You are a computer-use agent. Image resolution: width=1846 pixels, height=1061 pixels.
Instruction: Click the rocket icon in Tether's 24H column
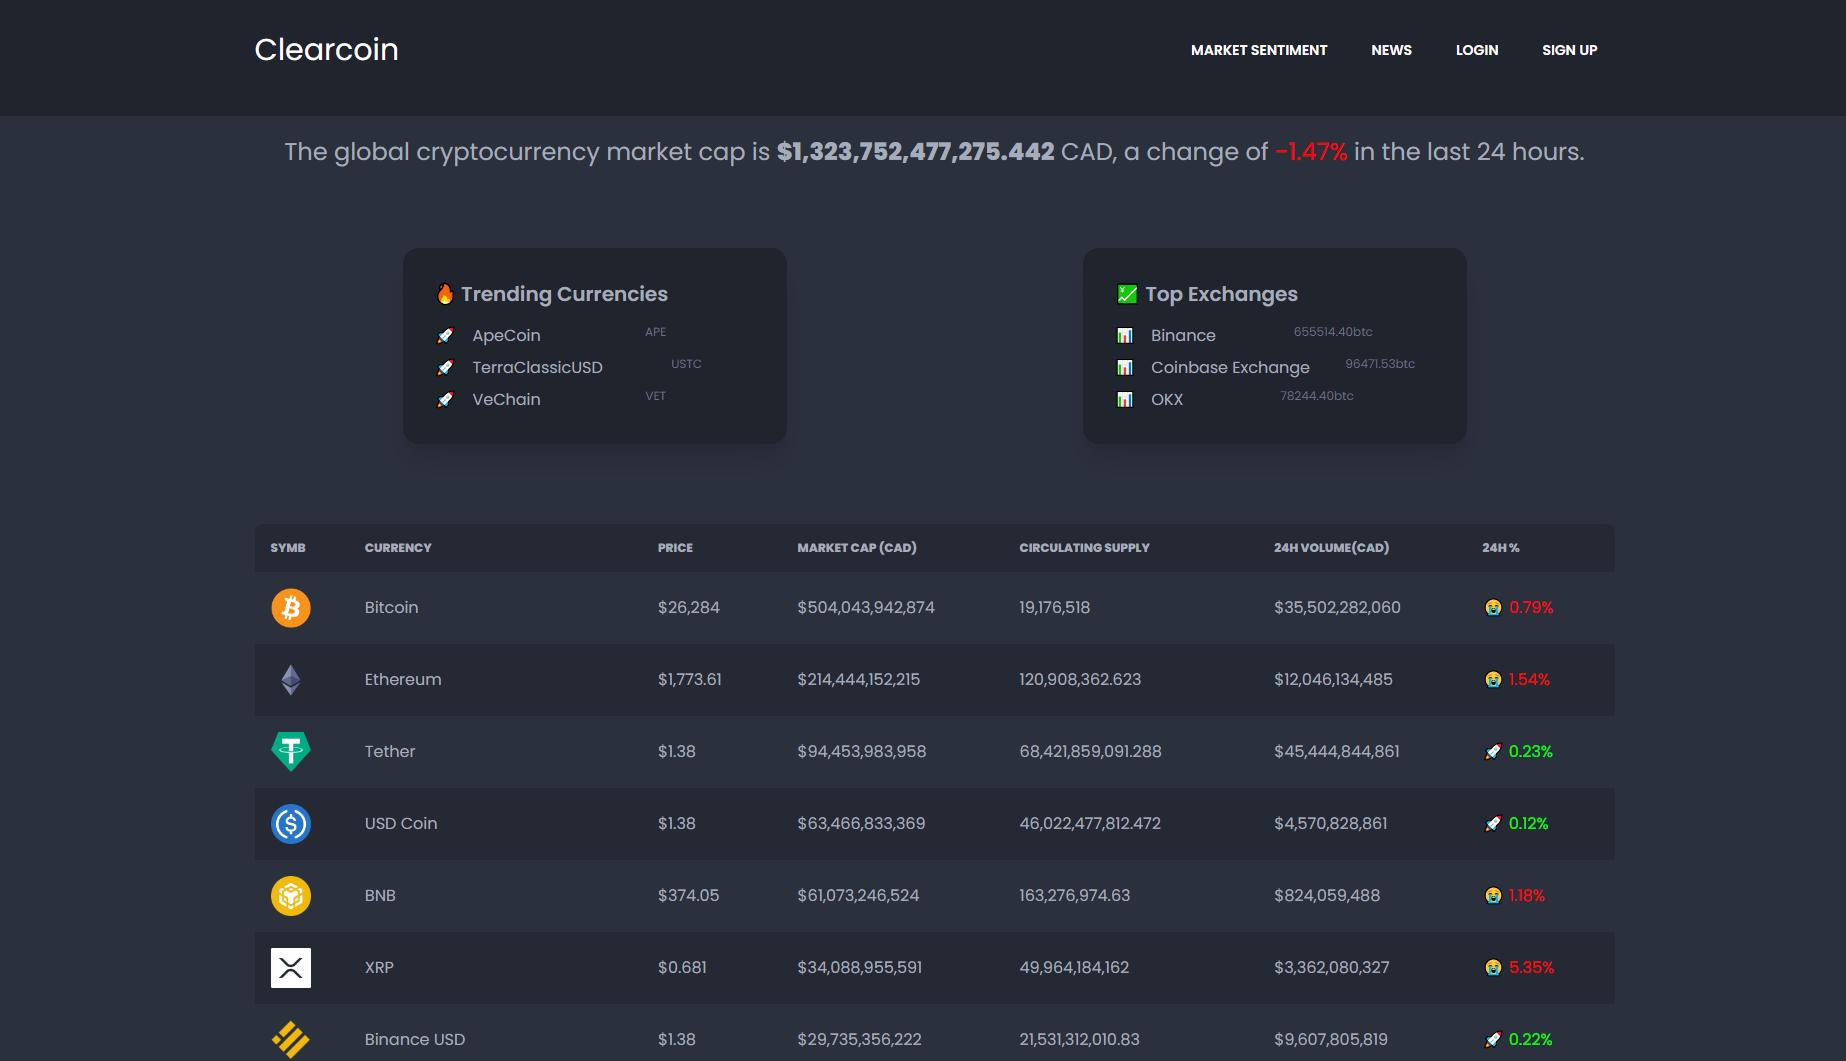tap(1492, 751)
